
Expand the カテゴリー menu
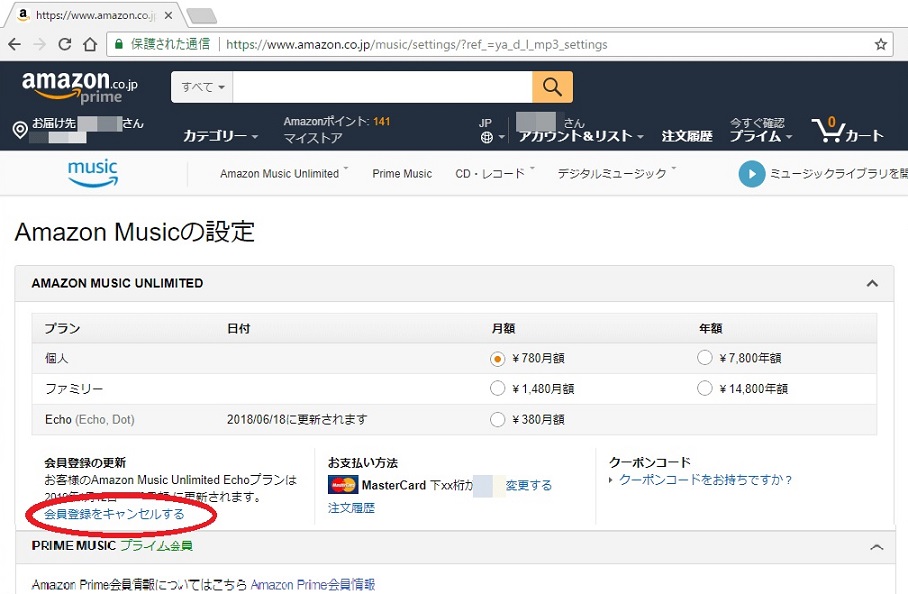pos(220,136)
